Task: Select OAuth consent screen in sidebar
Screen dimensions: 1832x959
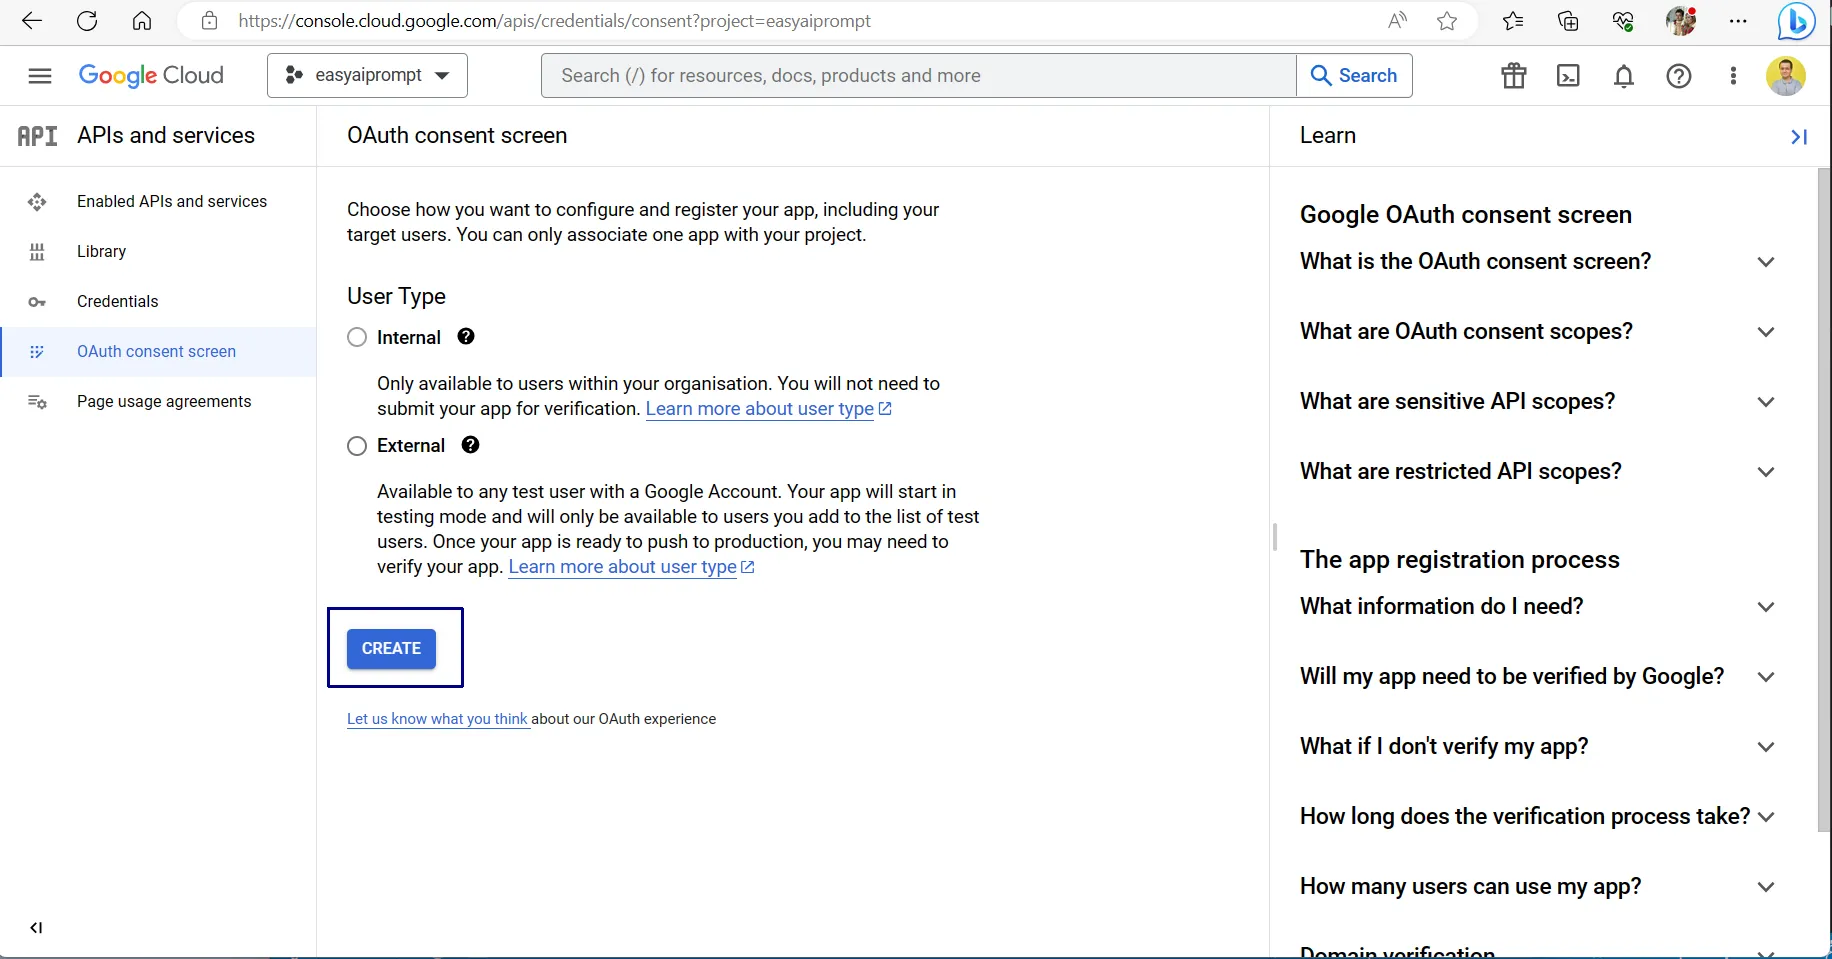Action: click(159, 352)
